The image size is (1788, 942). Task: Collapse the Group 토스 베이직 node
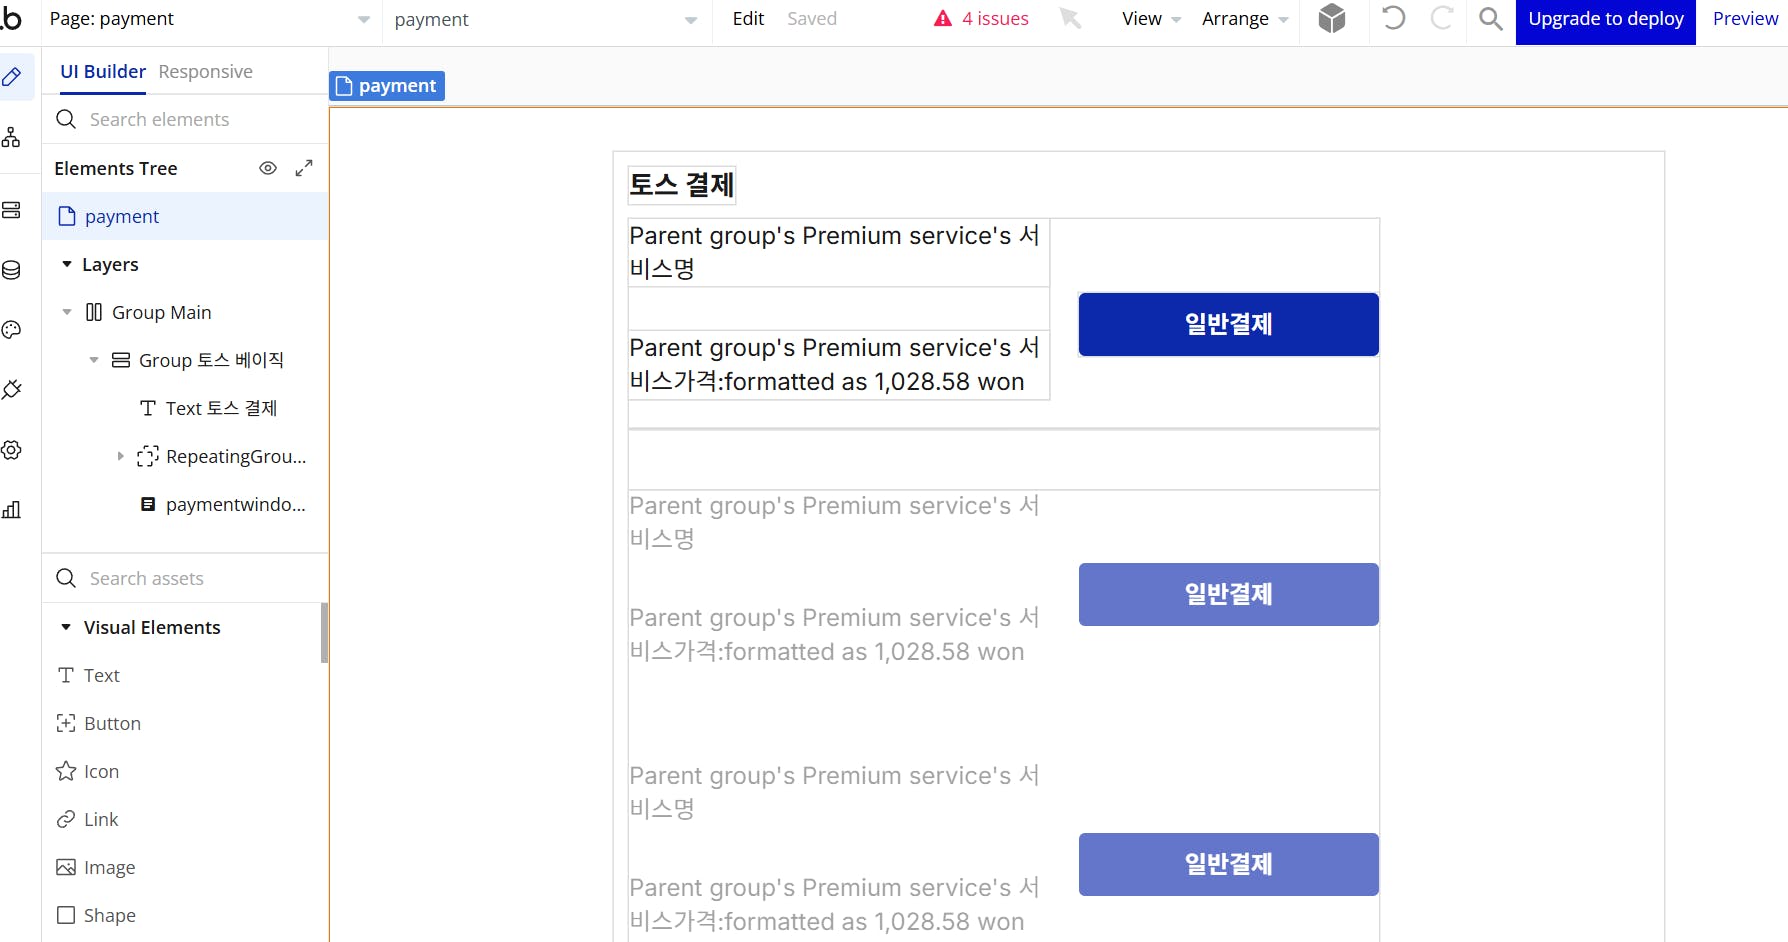tap(94, 360)
